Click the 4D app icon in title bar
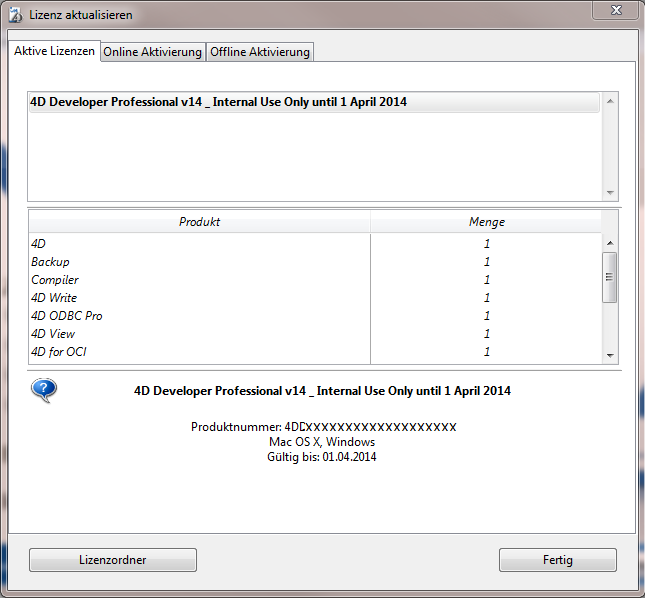This screenshot has height=598, width=645. pos(16,14)
